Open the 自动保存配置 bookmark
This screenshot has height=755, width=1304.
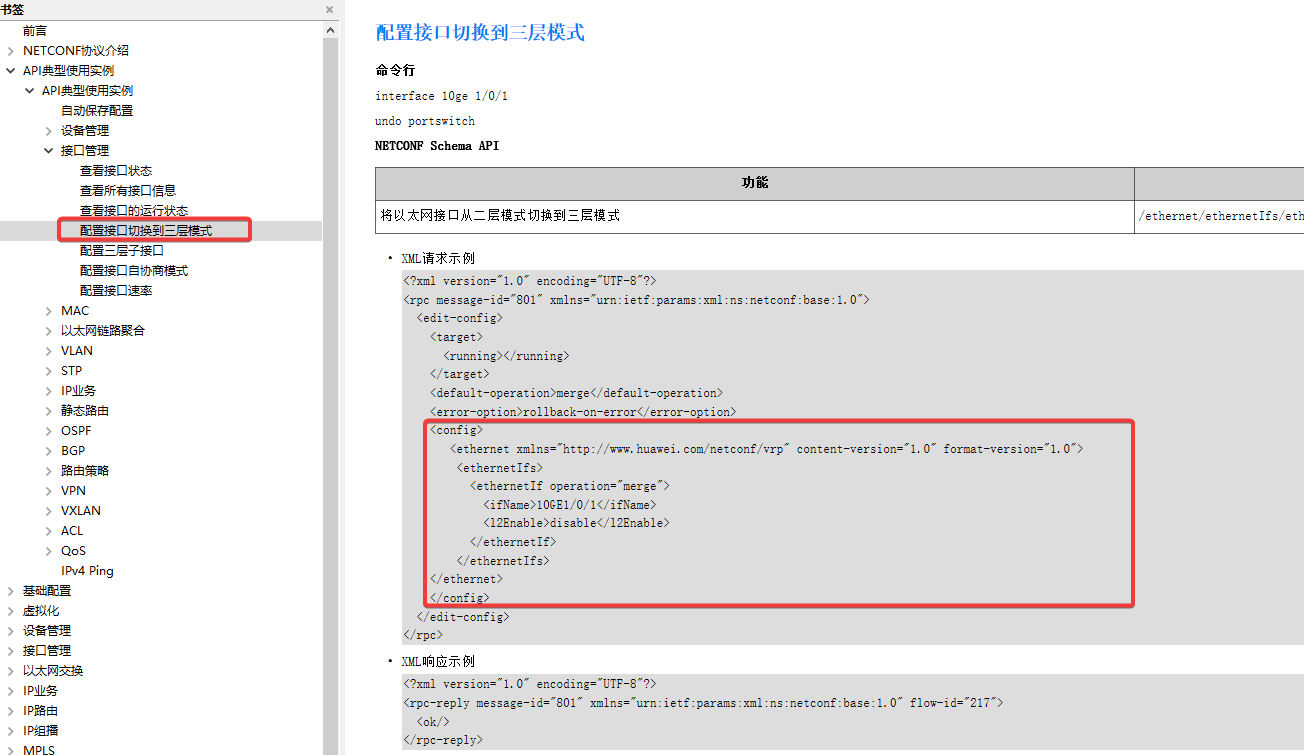(x=97, y=111)
